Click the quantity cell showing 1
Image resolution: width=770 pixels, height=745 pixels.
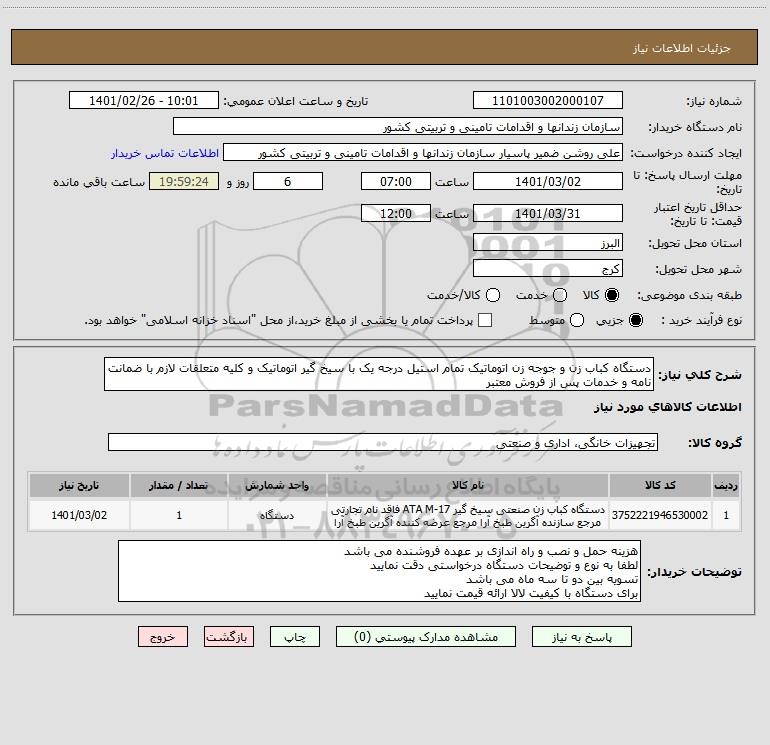(179, 515)
